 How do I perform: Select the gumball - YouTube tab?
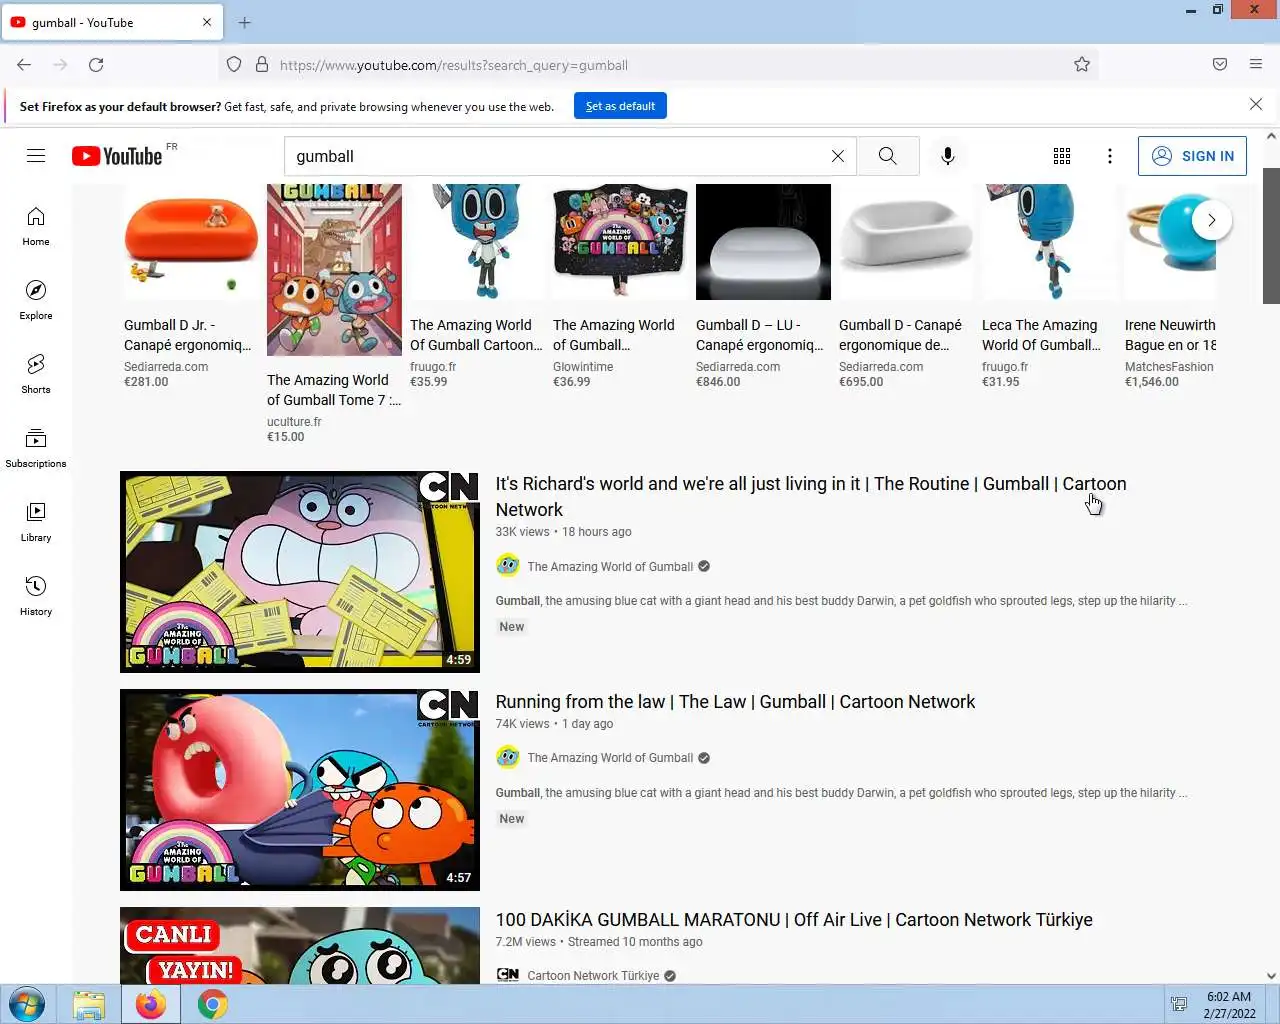coord(112,22)
